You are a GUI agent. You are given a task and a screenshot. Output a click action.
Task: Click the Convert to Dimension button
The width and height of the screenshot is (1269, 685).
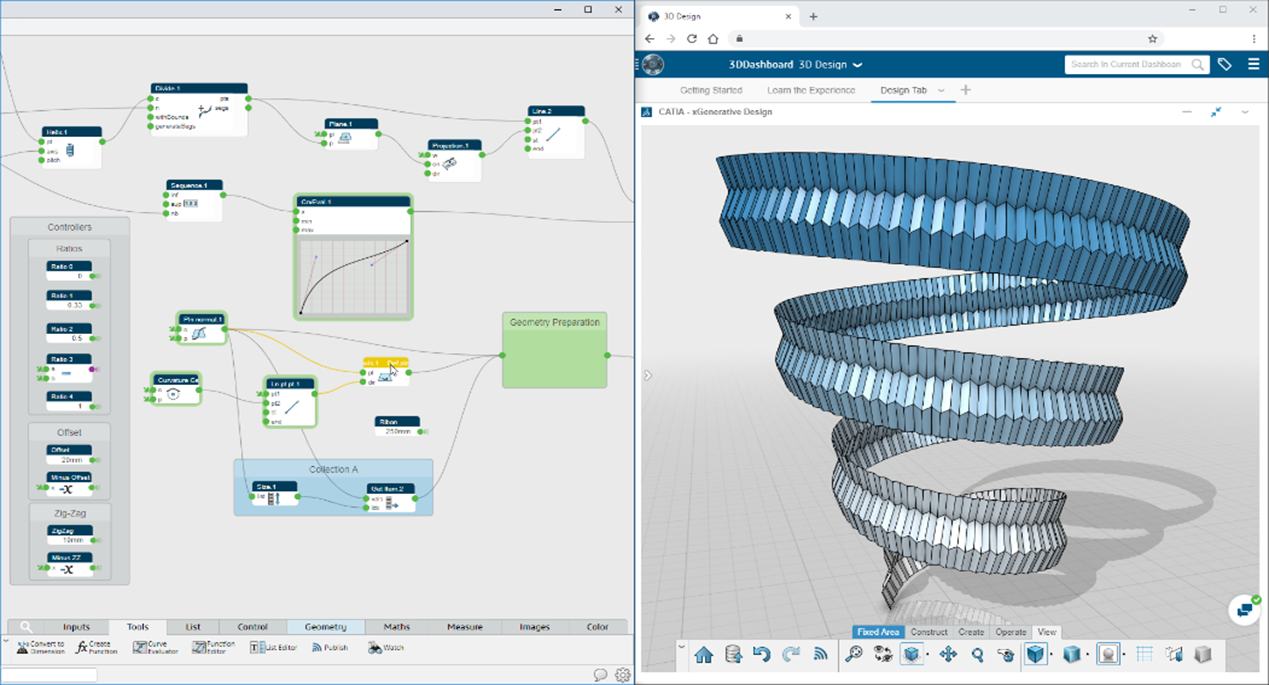[x=40, y=648]
